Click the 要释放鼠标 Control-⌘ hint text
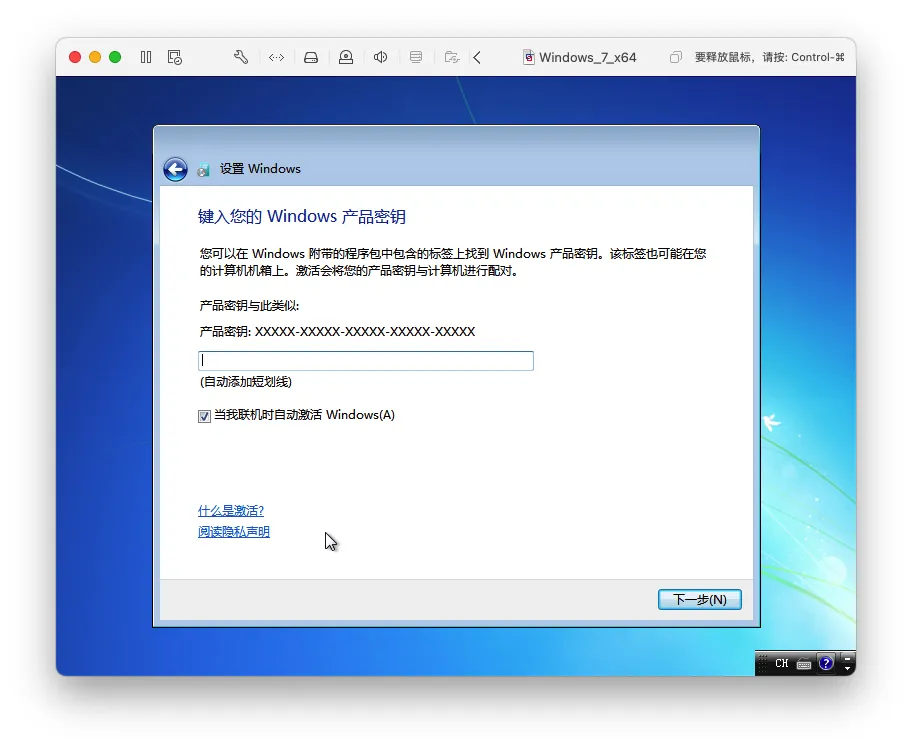This screenshot has width=912, height=750. [x=770, y=57]
